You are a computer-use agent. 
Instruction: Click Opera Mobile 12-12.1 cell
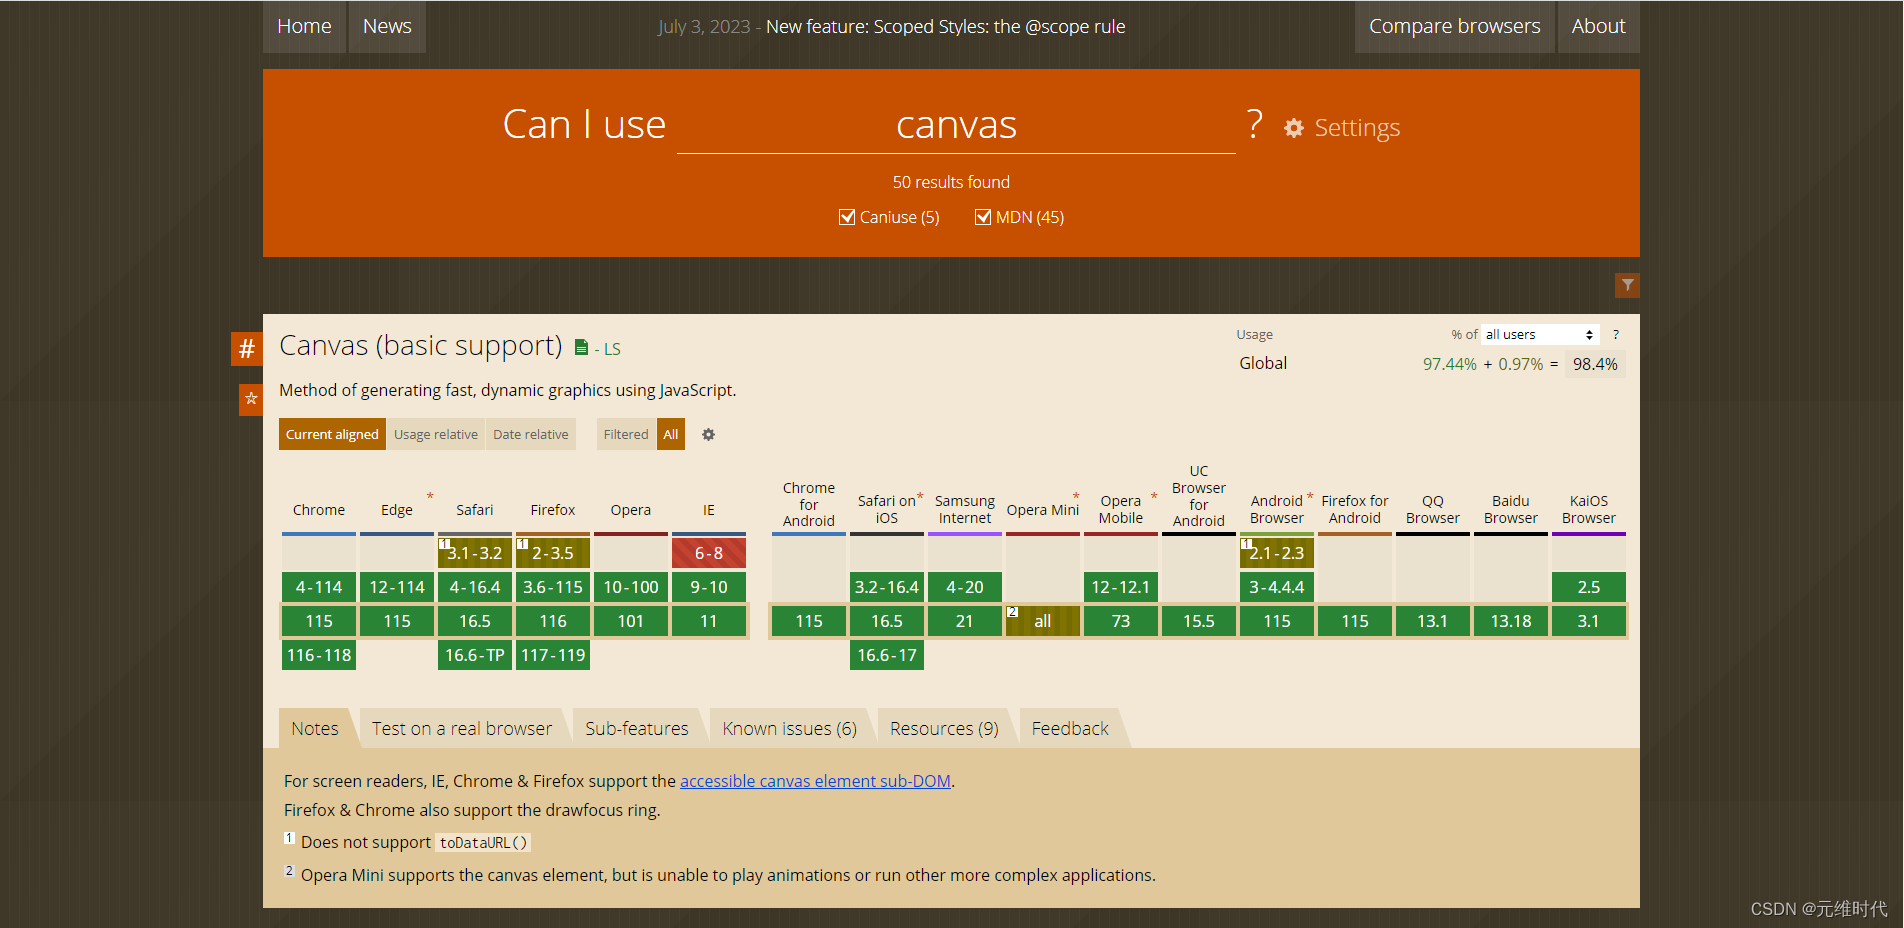(1121, 587)
